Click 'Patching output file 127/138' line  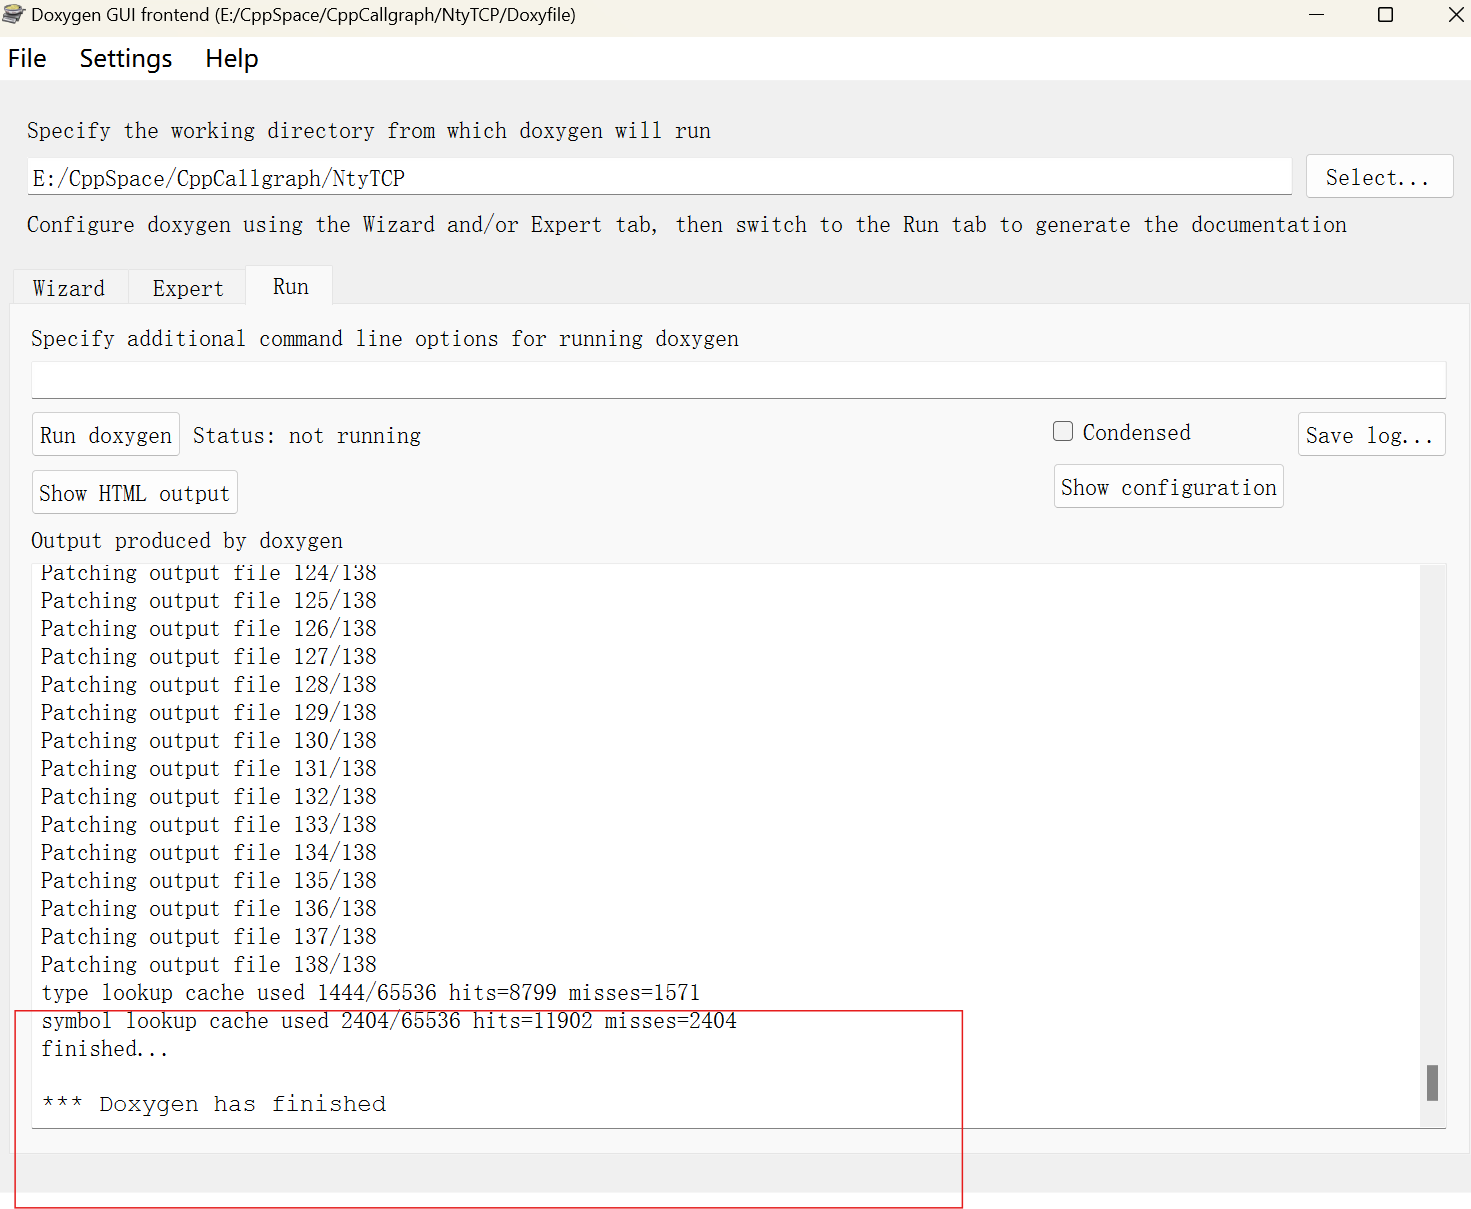point(209,656)
